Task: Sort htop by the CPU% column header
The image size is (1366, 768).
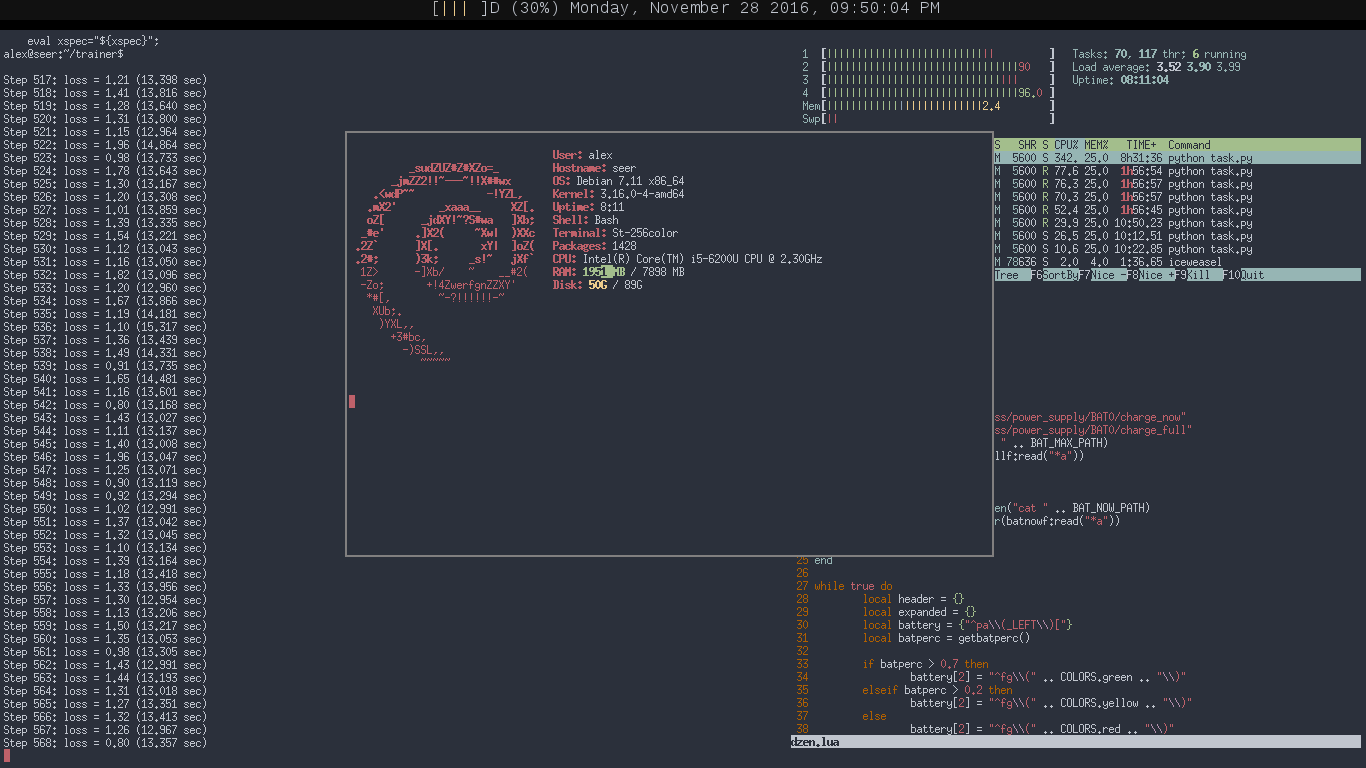Action: click(x=1066, y=145)
